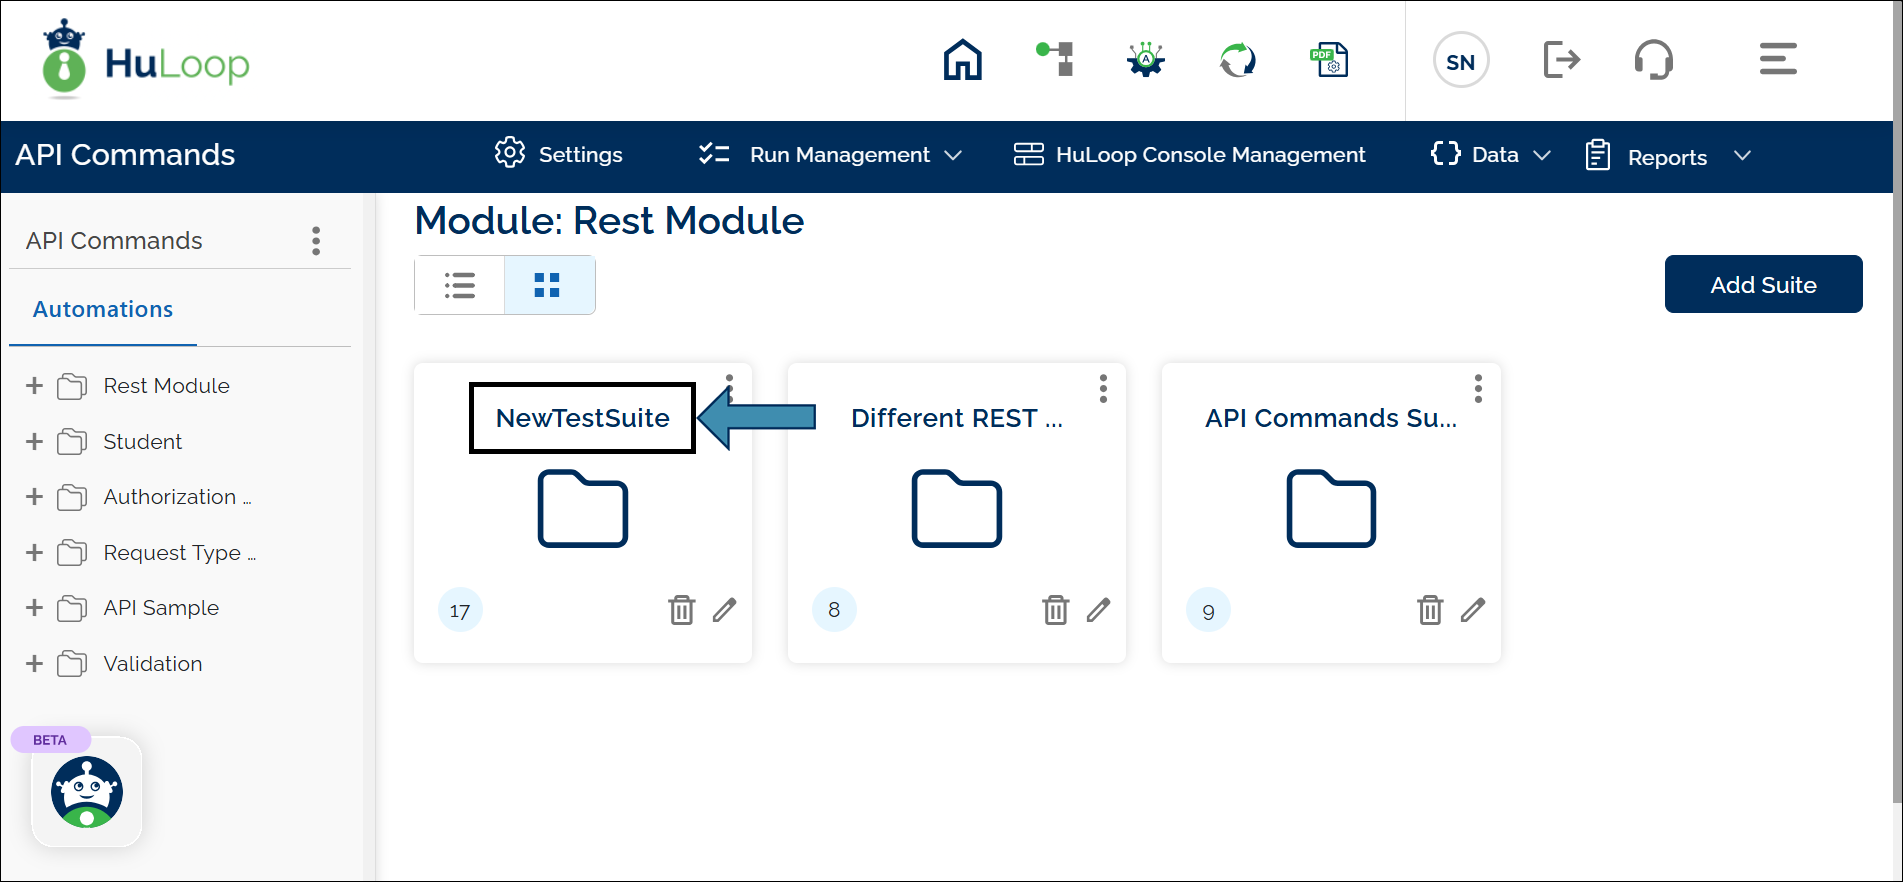1903x882 pixels.
Task: Click the green refresh sync icon
Action: tap(1237, 60)
